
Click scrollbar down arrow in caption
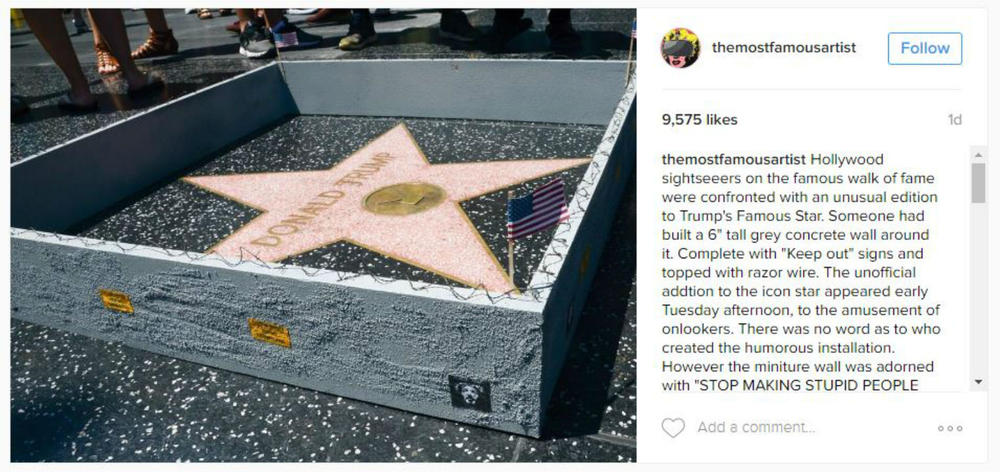[x=978, y=382]
